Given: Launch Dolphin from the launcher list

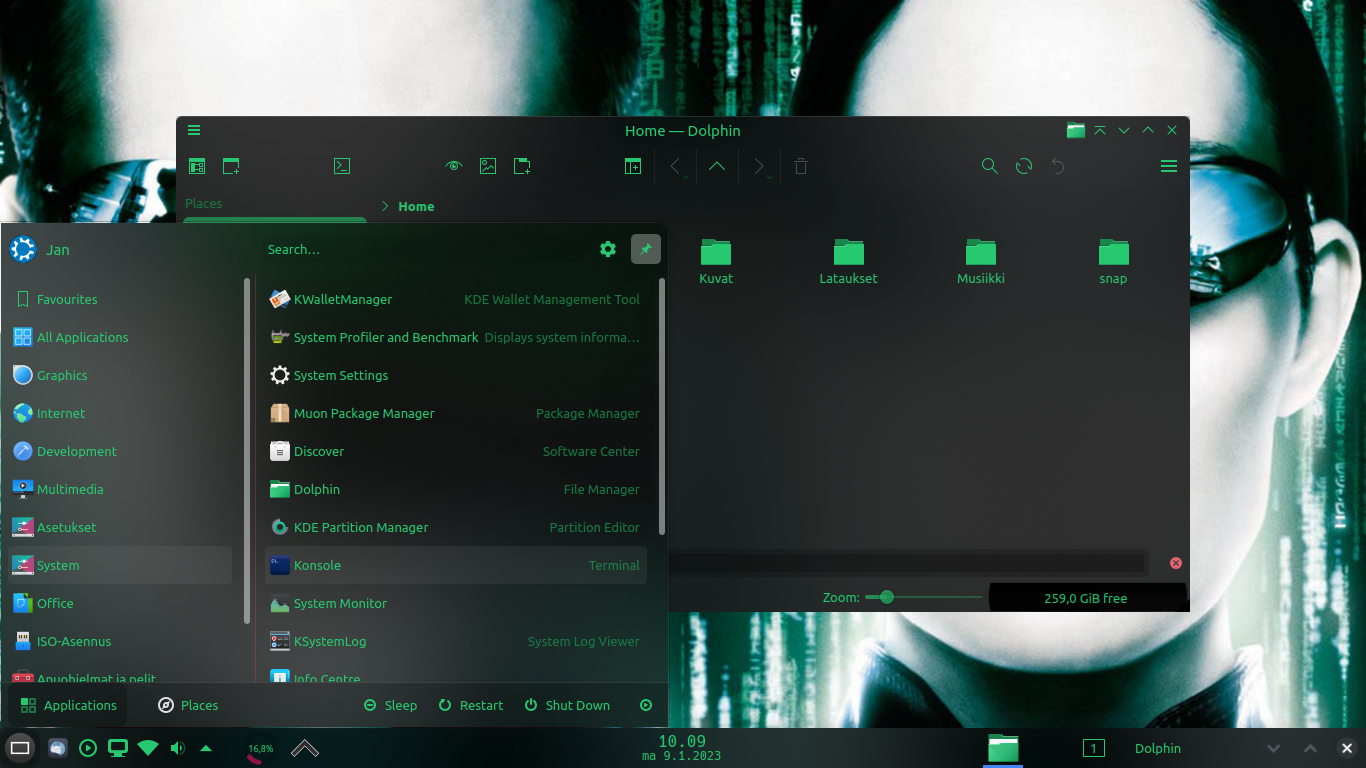Looking at the screenshot, I should pos(456,489).
